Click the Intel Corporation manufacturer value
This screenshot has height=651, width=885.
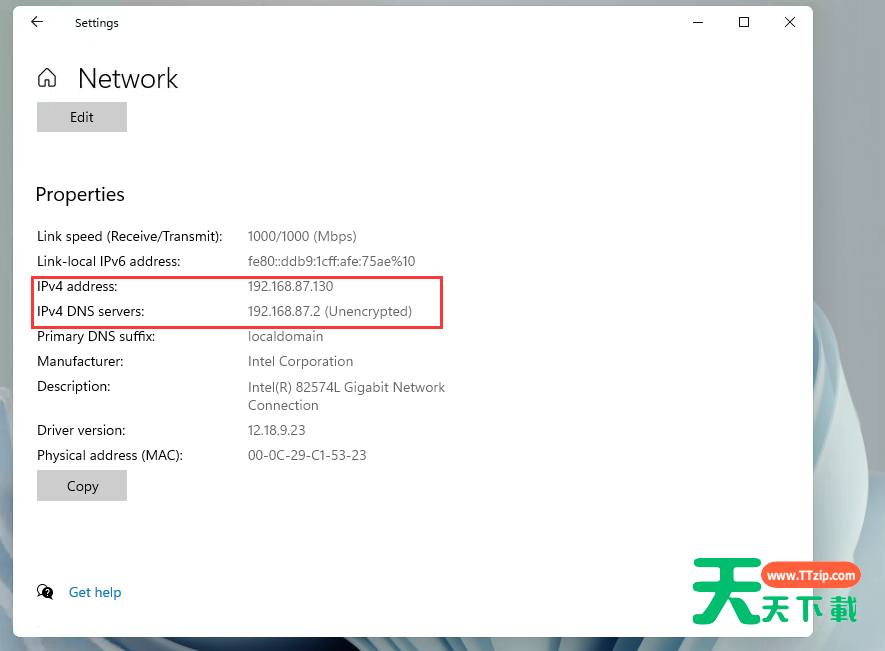(300, 361)
